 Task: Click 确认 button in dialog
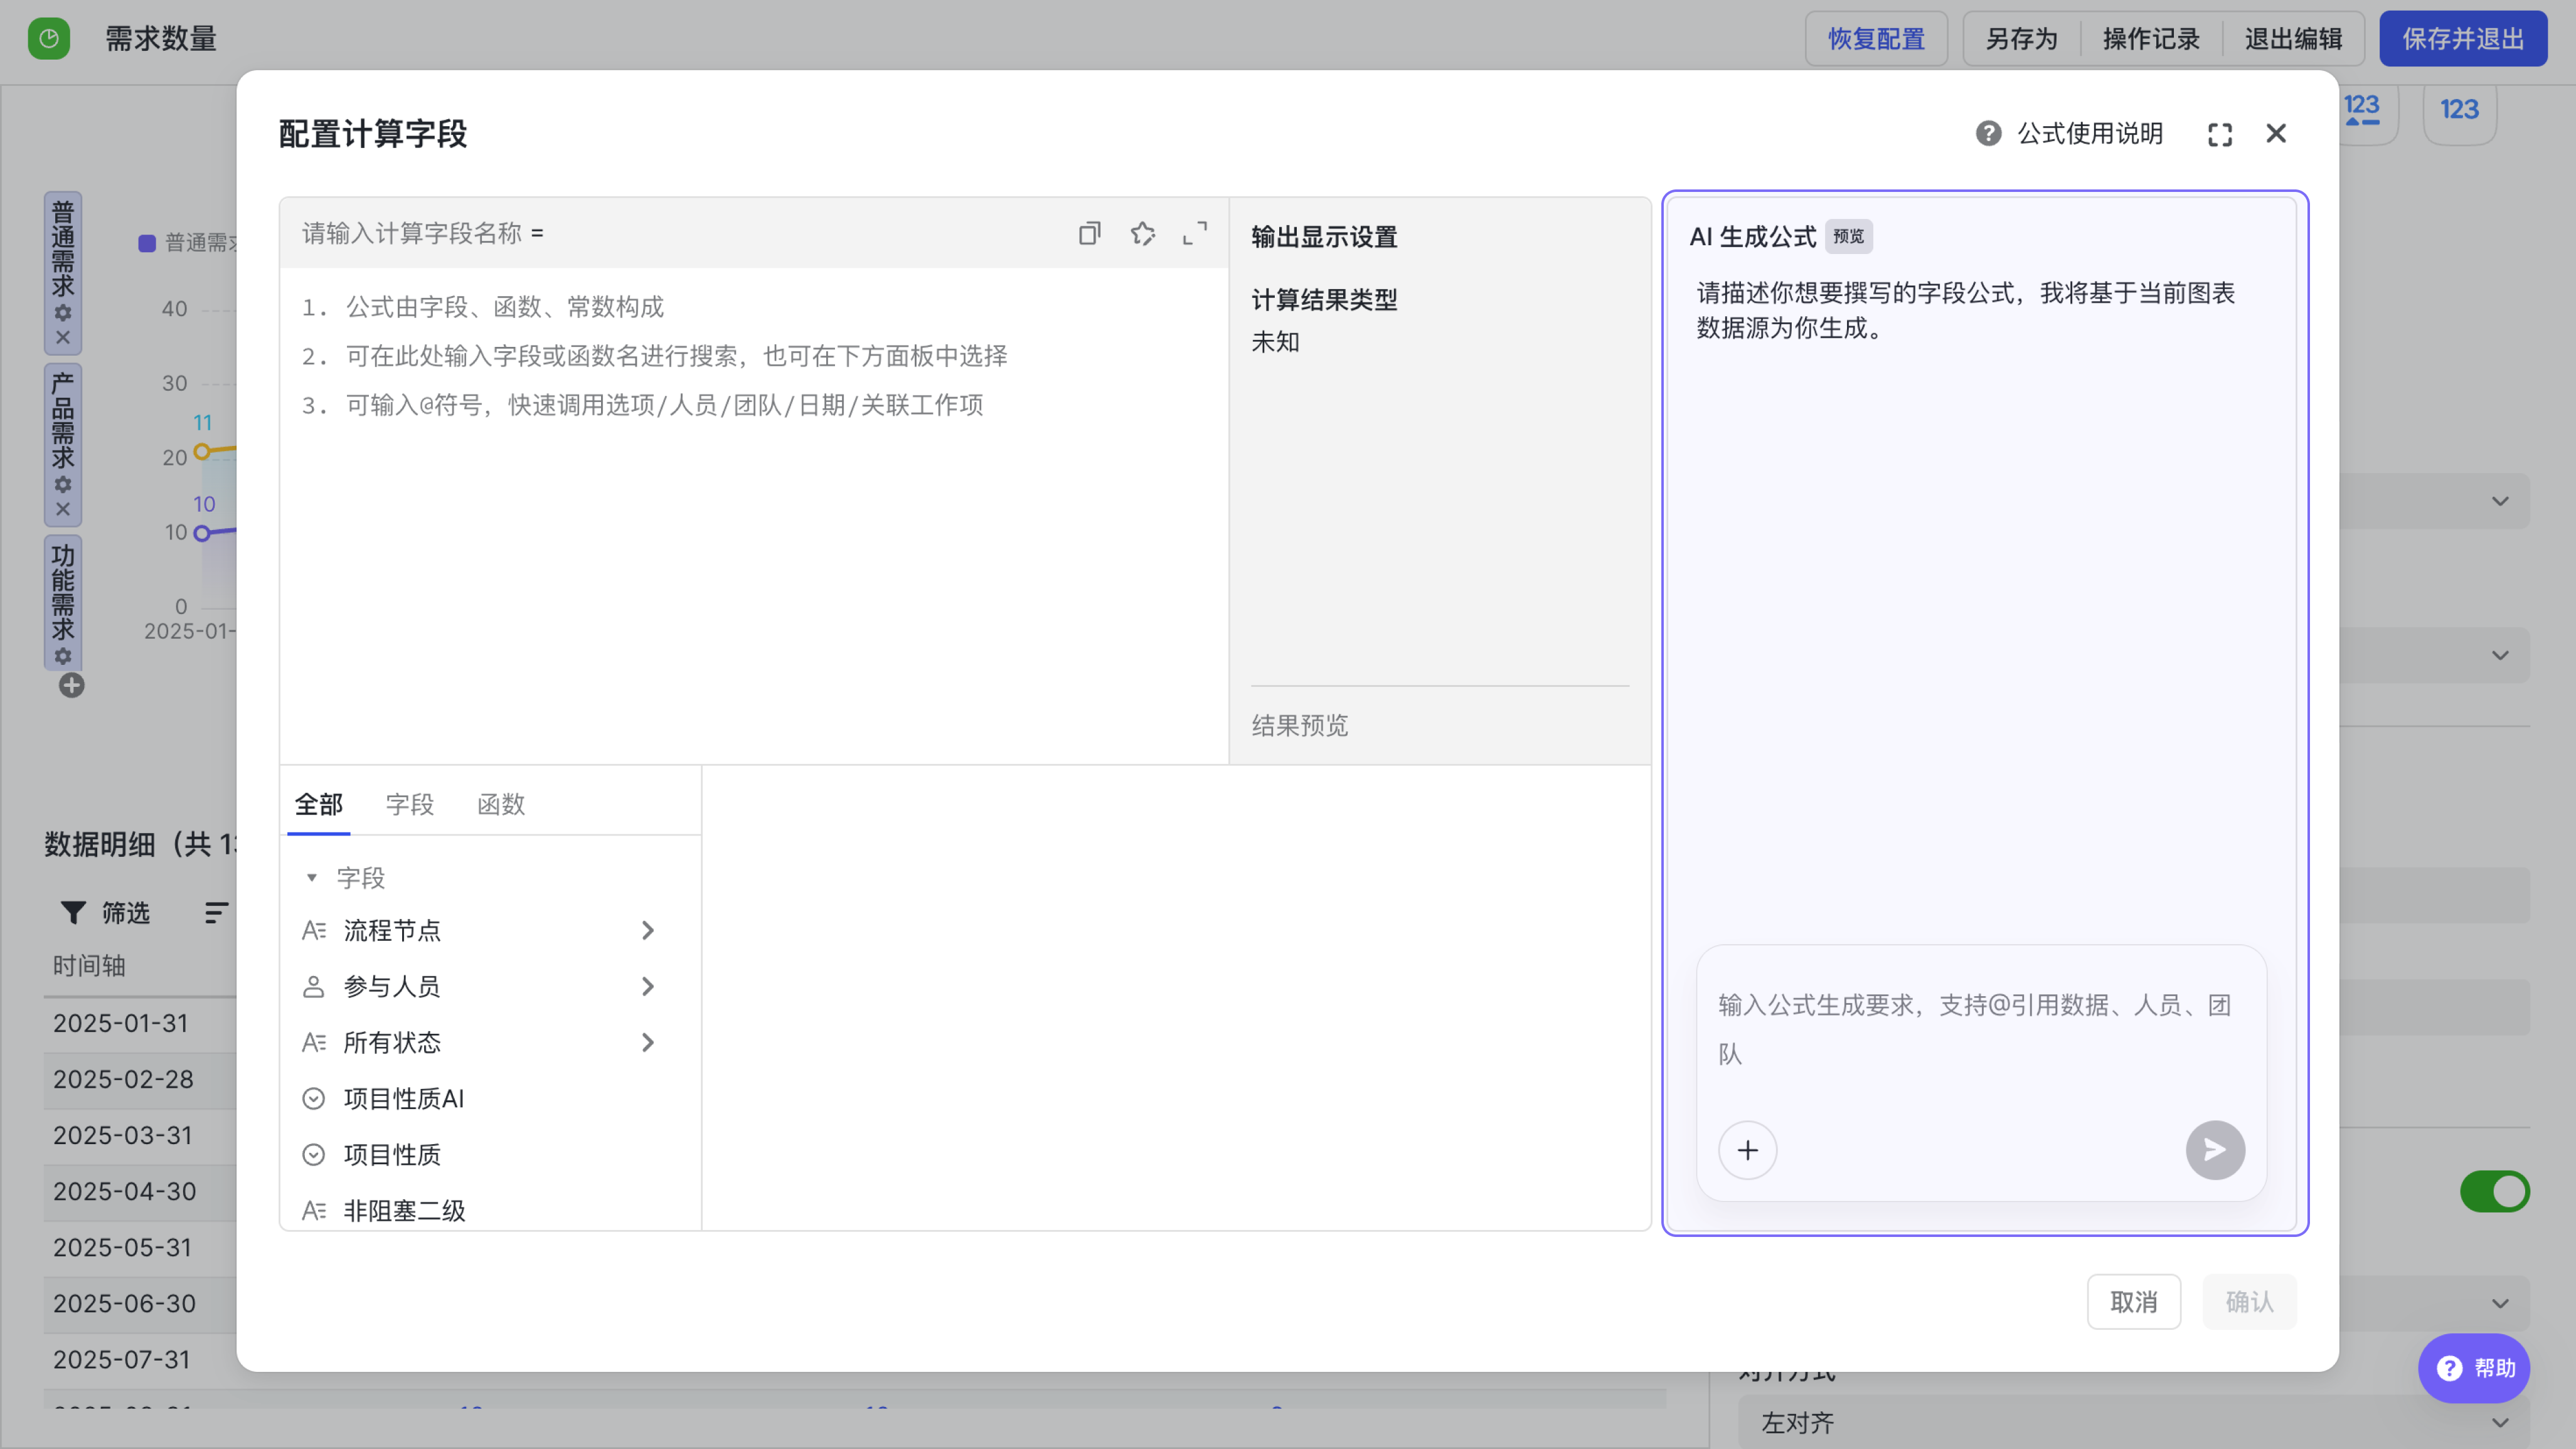[2249, 1302]
